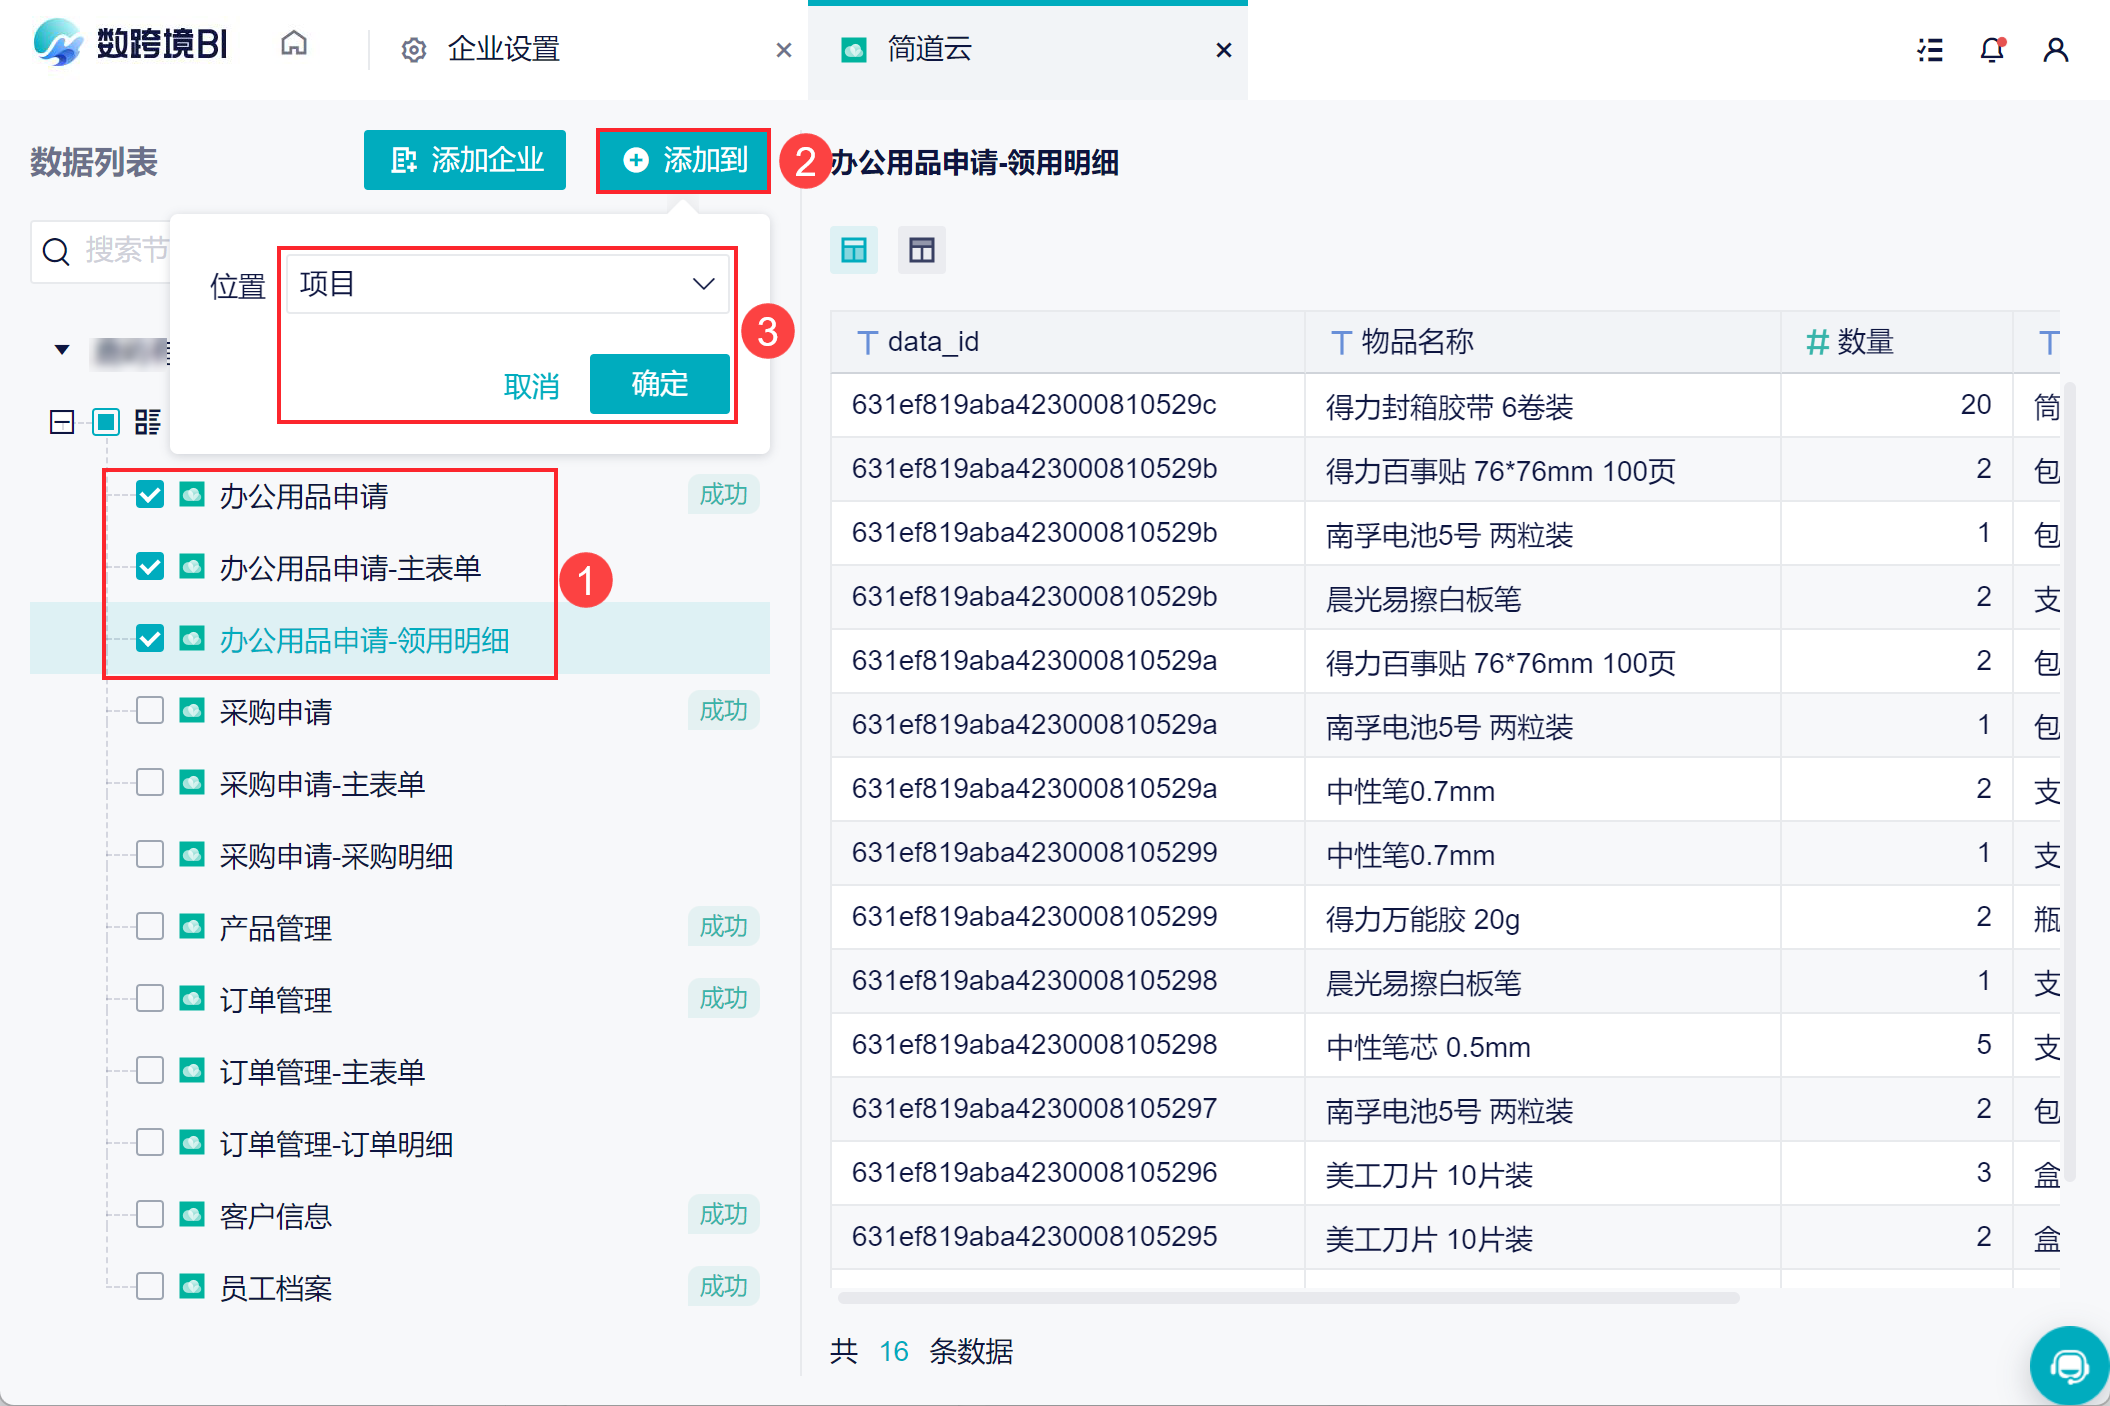Image resolution: width=2110 pixels, height=1406 pixels.
Task: Open customer service chat bubble
Action: click(x=2068, y=1365)
